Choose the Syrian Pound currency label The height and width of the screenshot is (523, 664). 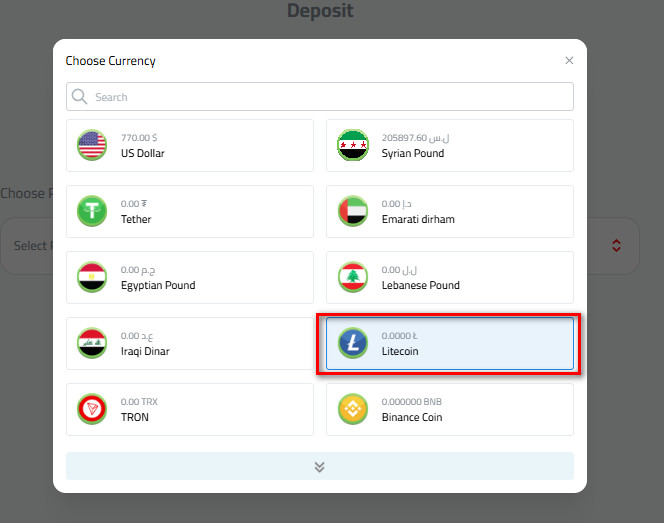413,154
